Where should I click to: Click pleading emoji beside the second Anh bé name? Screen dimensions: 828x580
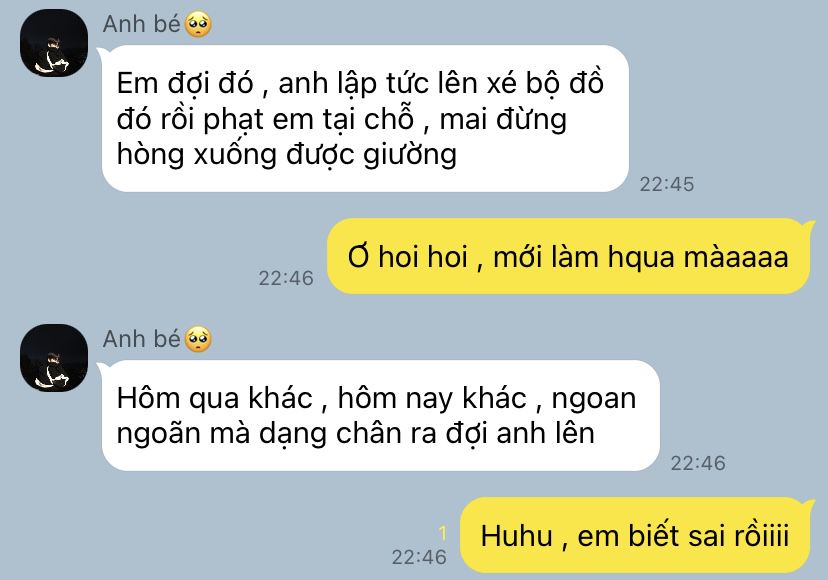pyautogui.click(x=198, y=339)
